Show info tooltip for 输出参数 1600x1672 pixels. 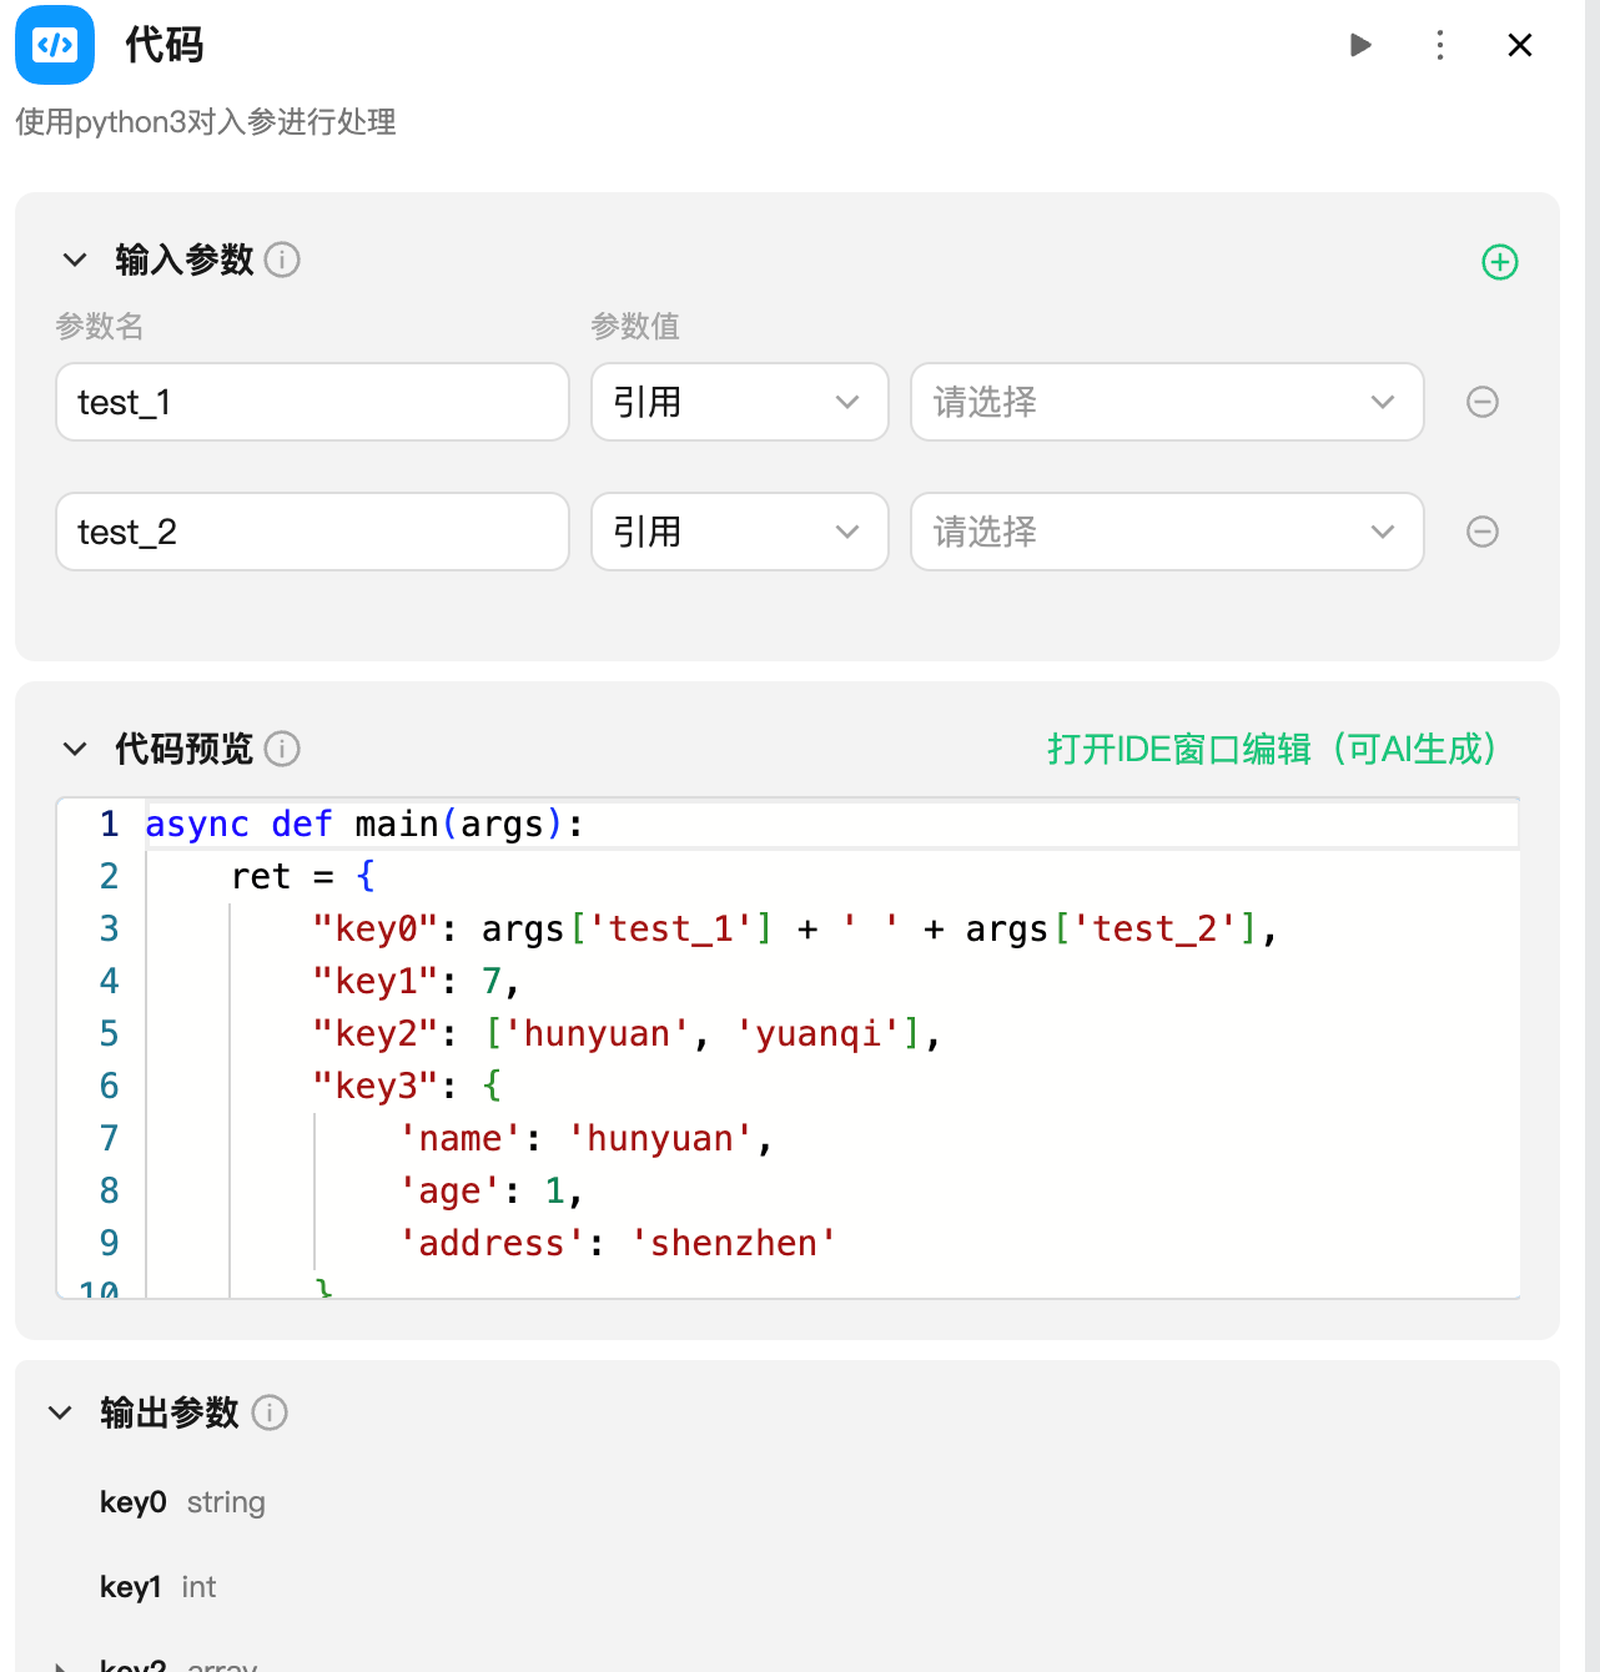269,1413
